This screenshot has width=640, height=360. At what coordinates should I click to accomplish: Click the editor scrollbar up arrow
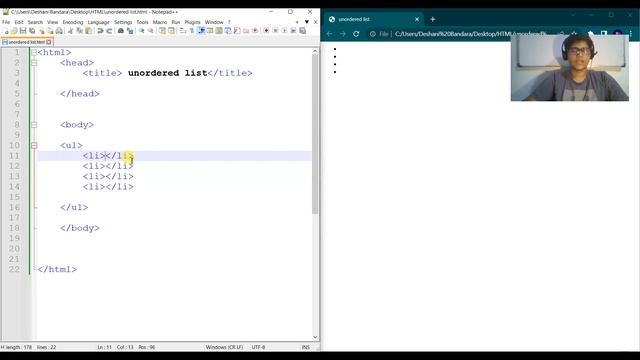(315, 51)
